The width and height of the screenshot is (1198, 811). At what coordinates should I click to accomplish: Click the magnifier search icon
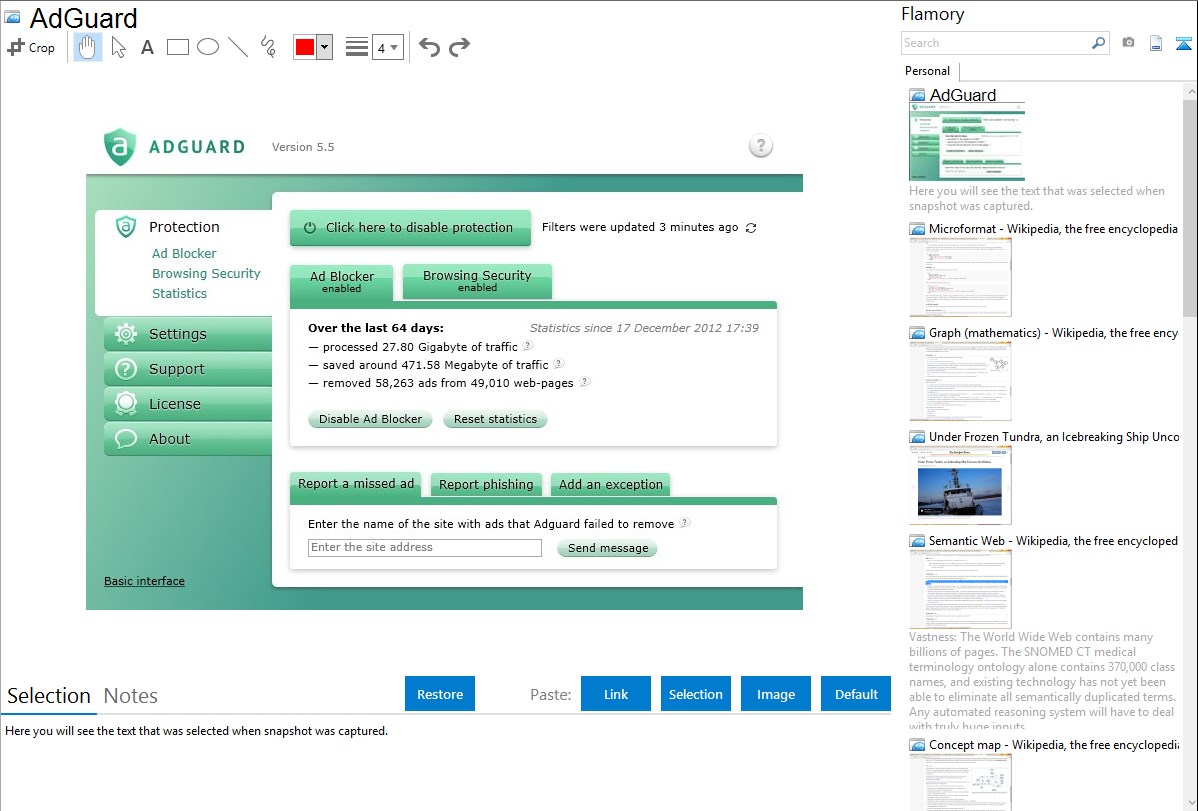[1099, 43]
